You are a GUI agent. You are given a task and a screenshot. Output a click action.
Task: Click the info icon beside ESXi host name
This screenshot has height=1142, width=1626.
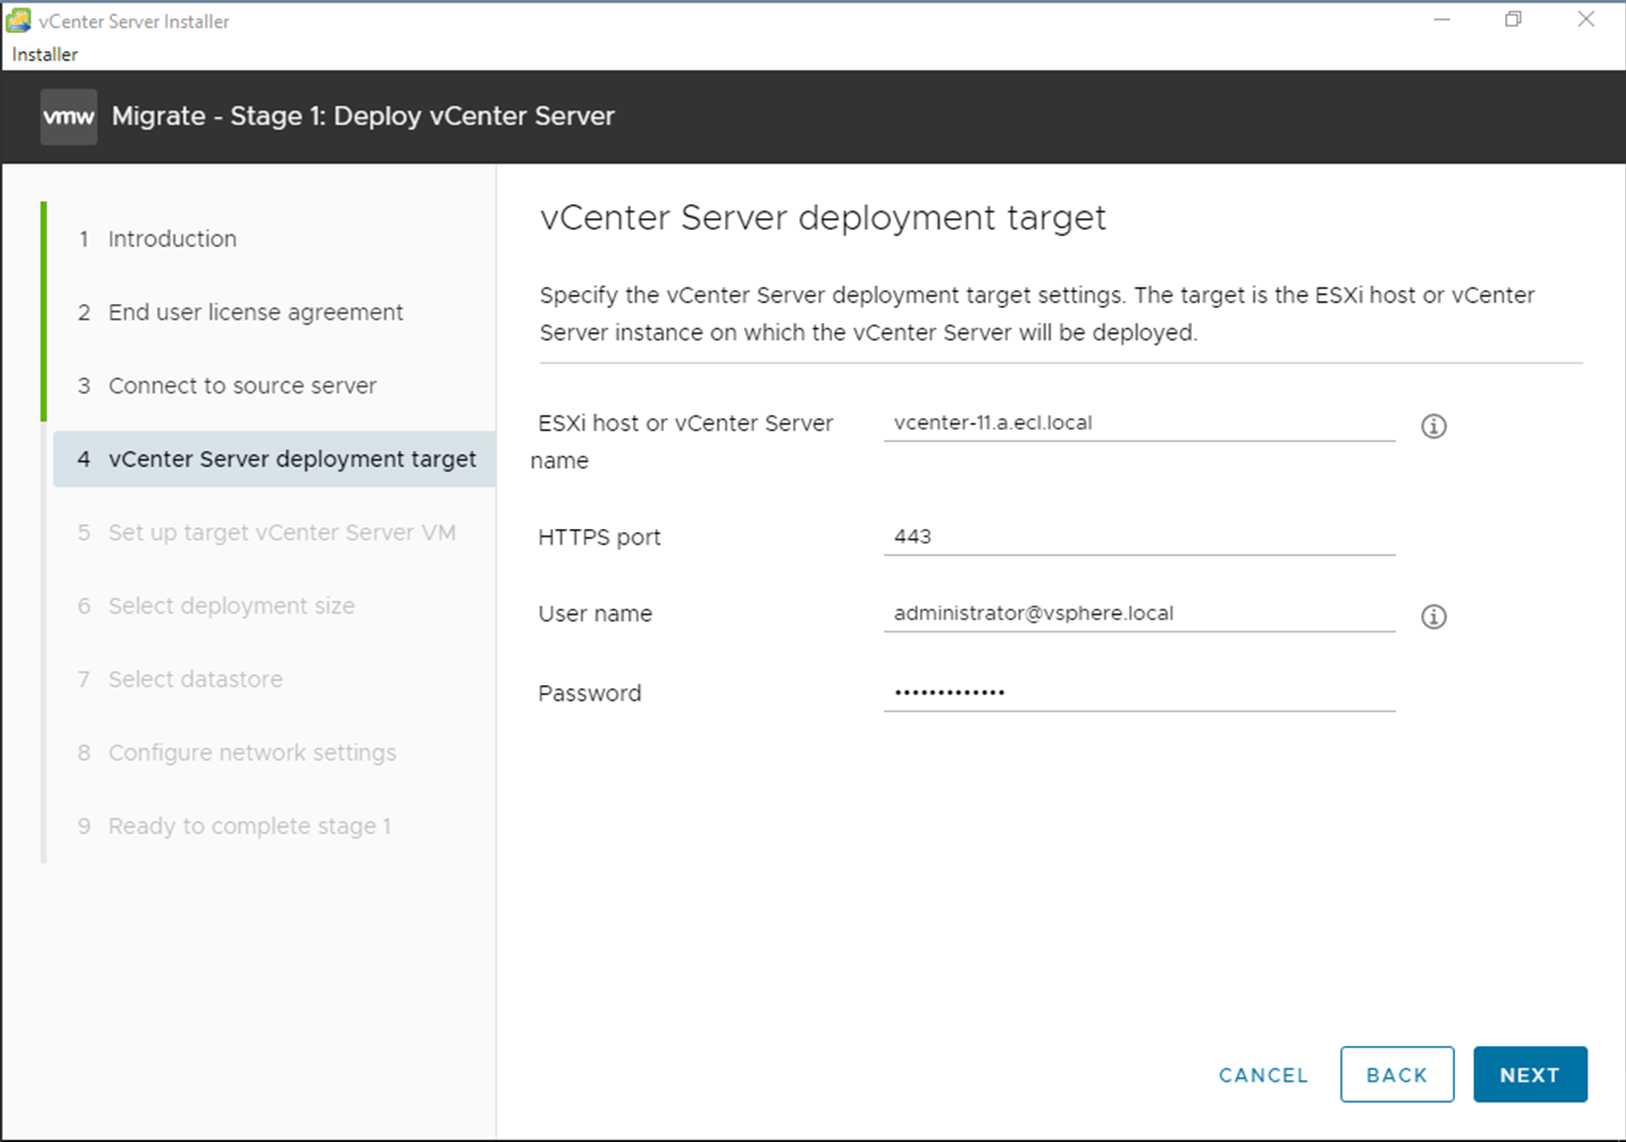[x=1433, y=426]
